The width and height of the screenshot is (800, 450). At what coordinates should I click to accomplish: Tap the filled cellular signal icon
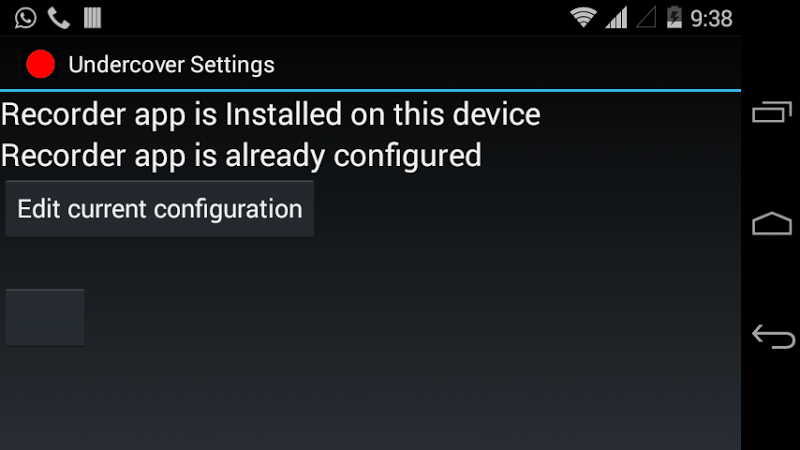coord(616,18)
